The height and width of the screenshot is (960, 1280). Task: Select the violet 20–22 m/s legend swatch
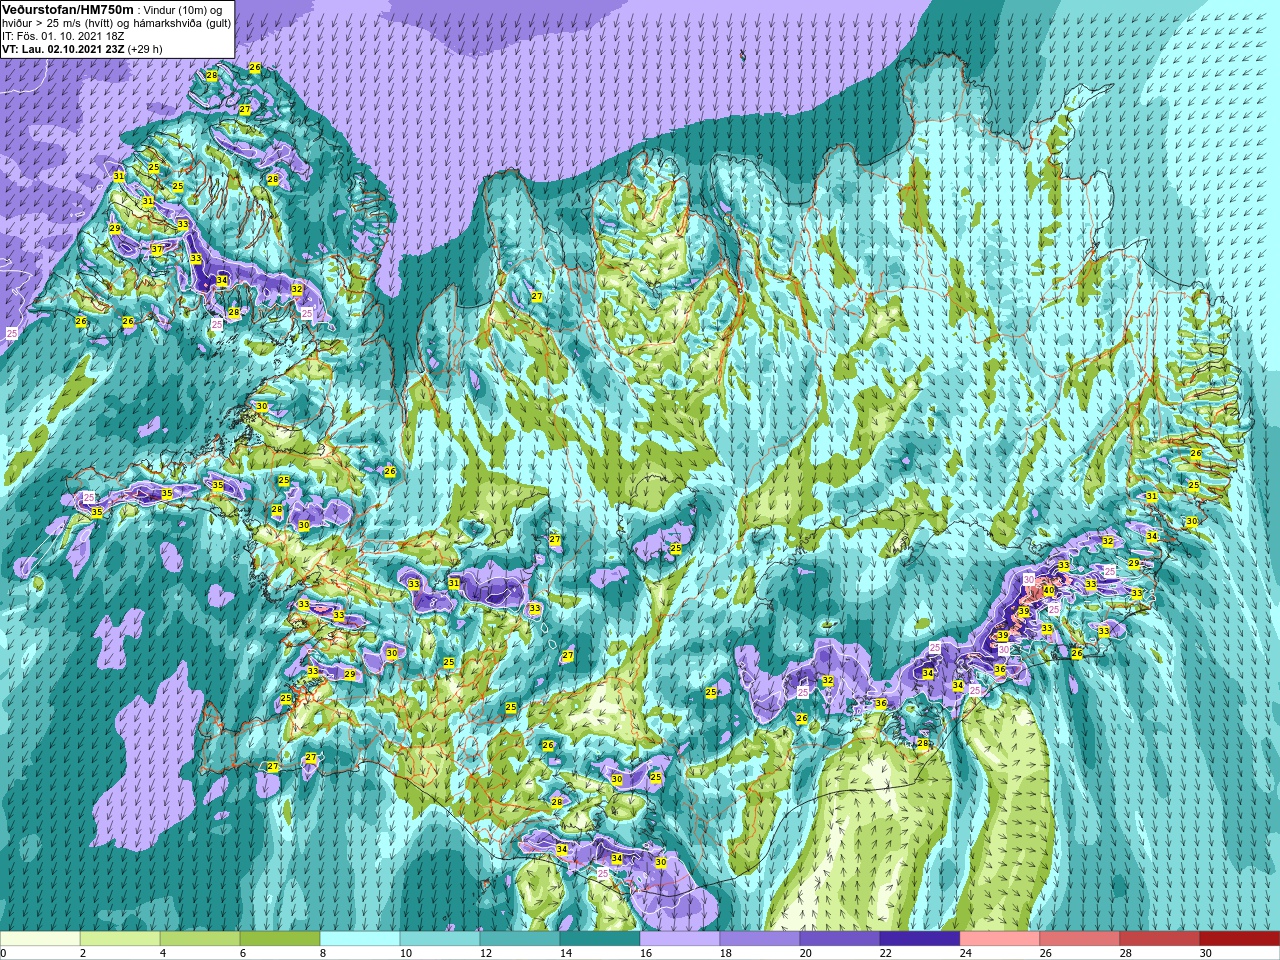pos(840,939)
